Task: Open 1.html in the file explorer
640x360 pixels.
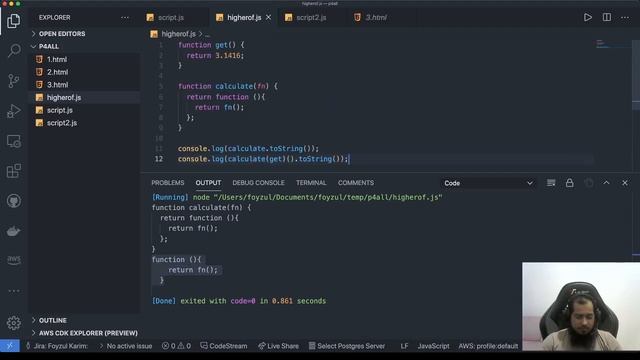Action: (x=84, y=59)
